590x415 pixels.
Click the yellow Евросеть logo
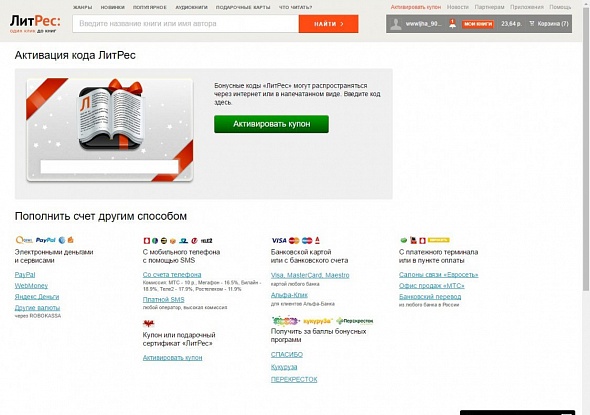[438, 240]
